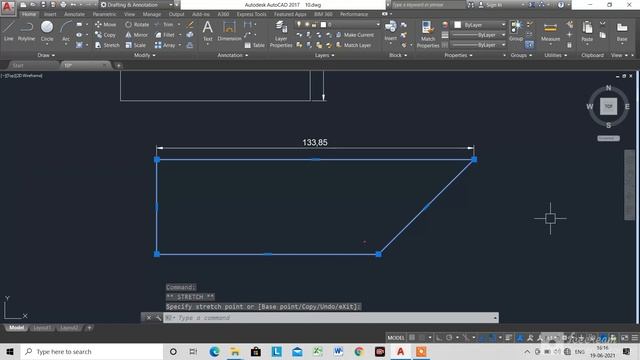Screen dimensions: 640x360
Task: Click Match Properties tool
Action: (428, 34)
